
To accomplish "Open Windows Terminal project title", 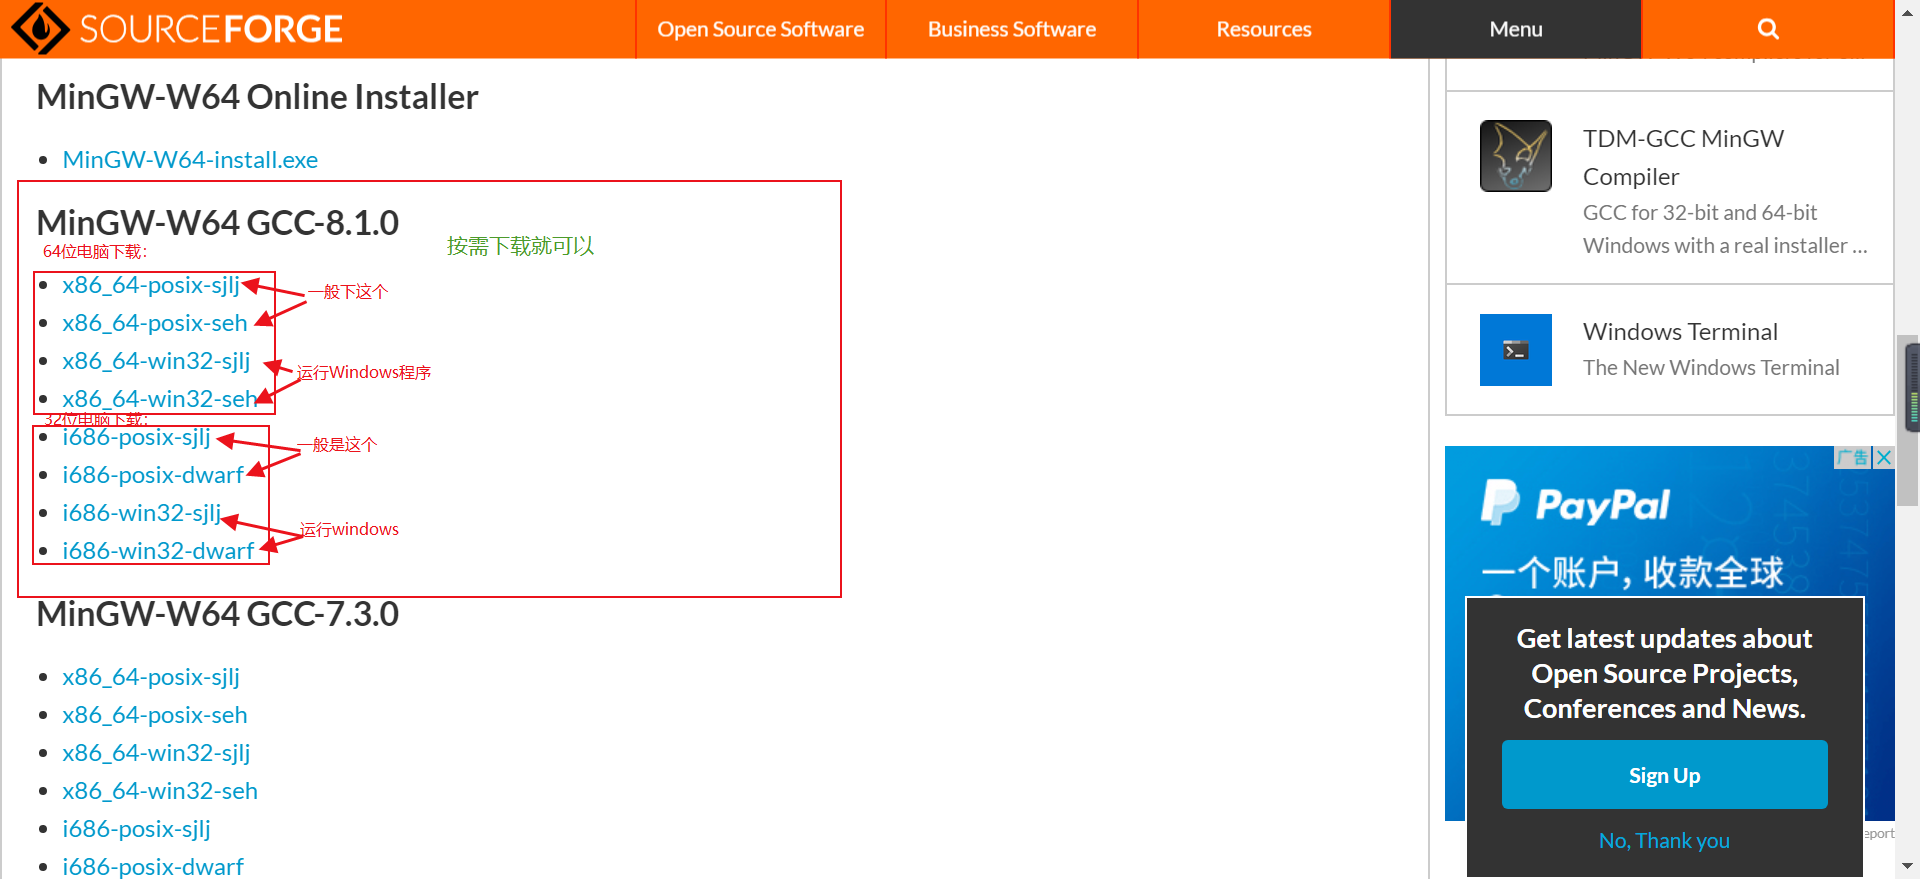I will click(x=1680, y=332).
